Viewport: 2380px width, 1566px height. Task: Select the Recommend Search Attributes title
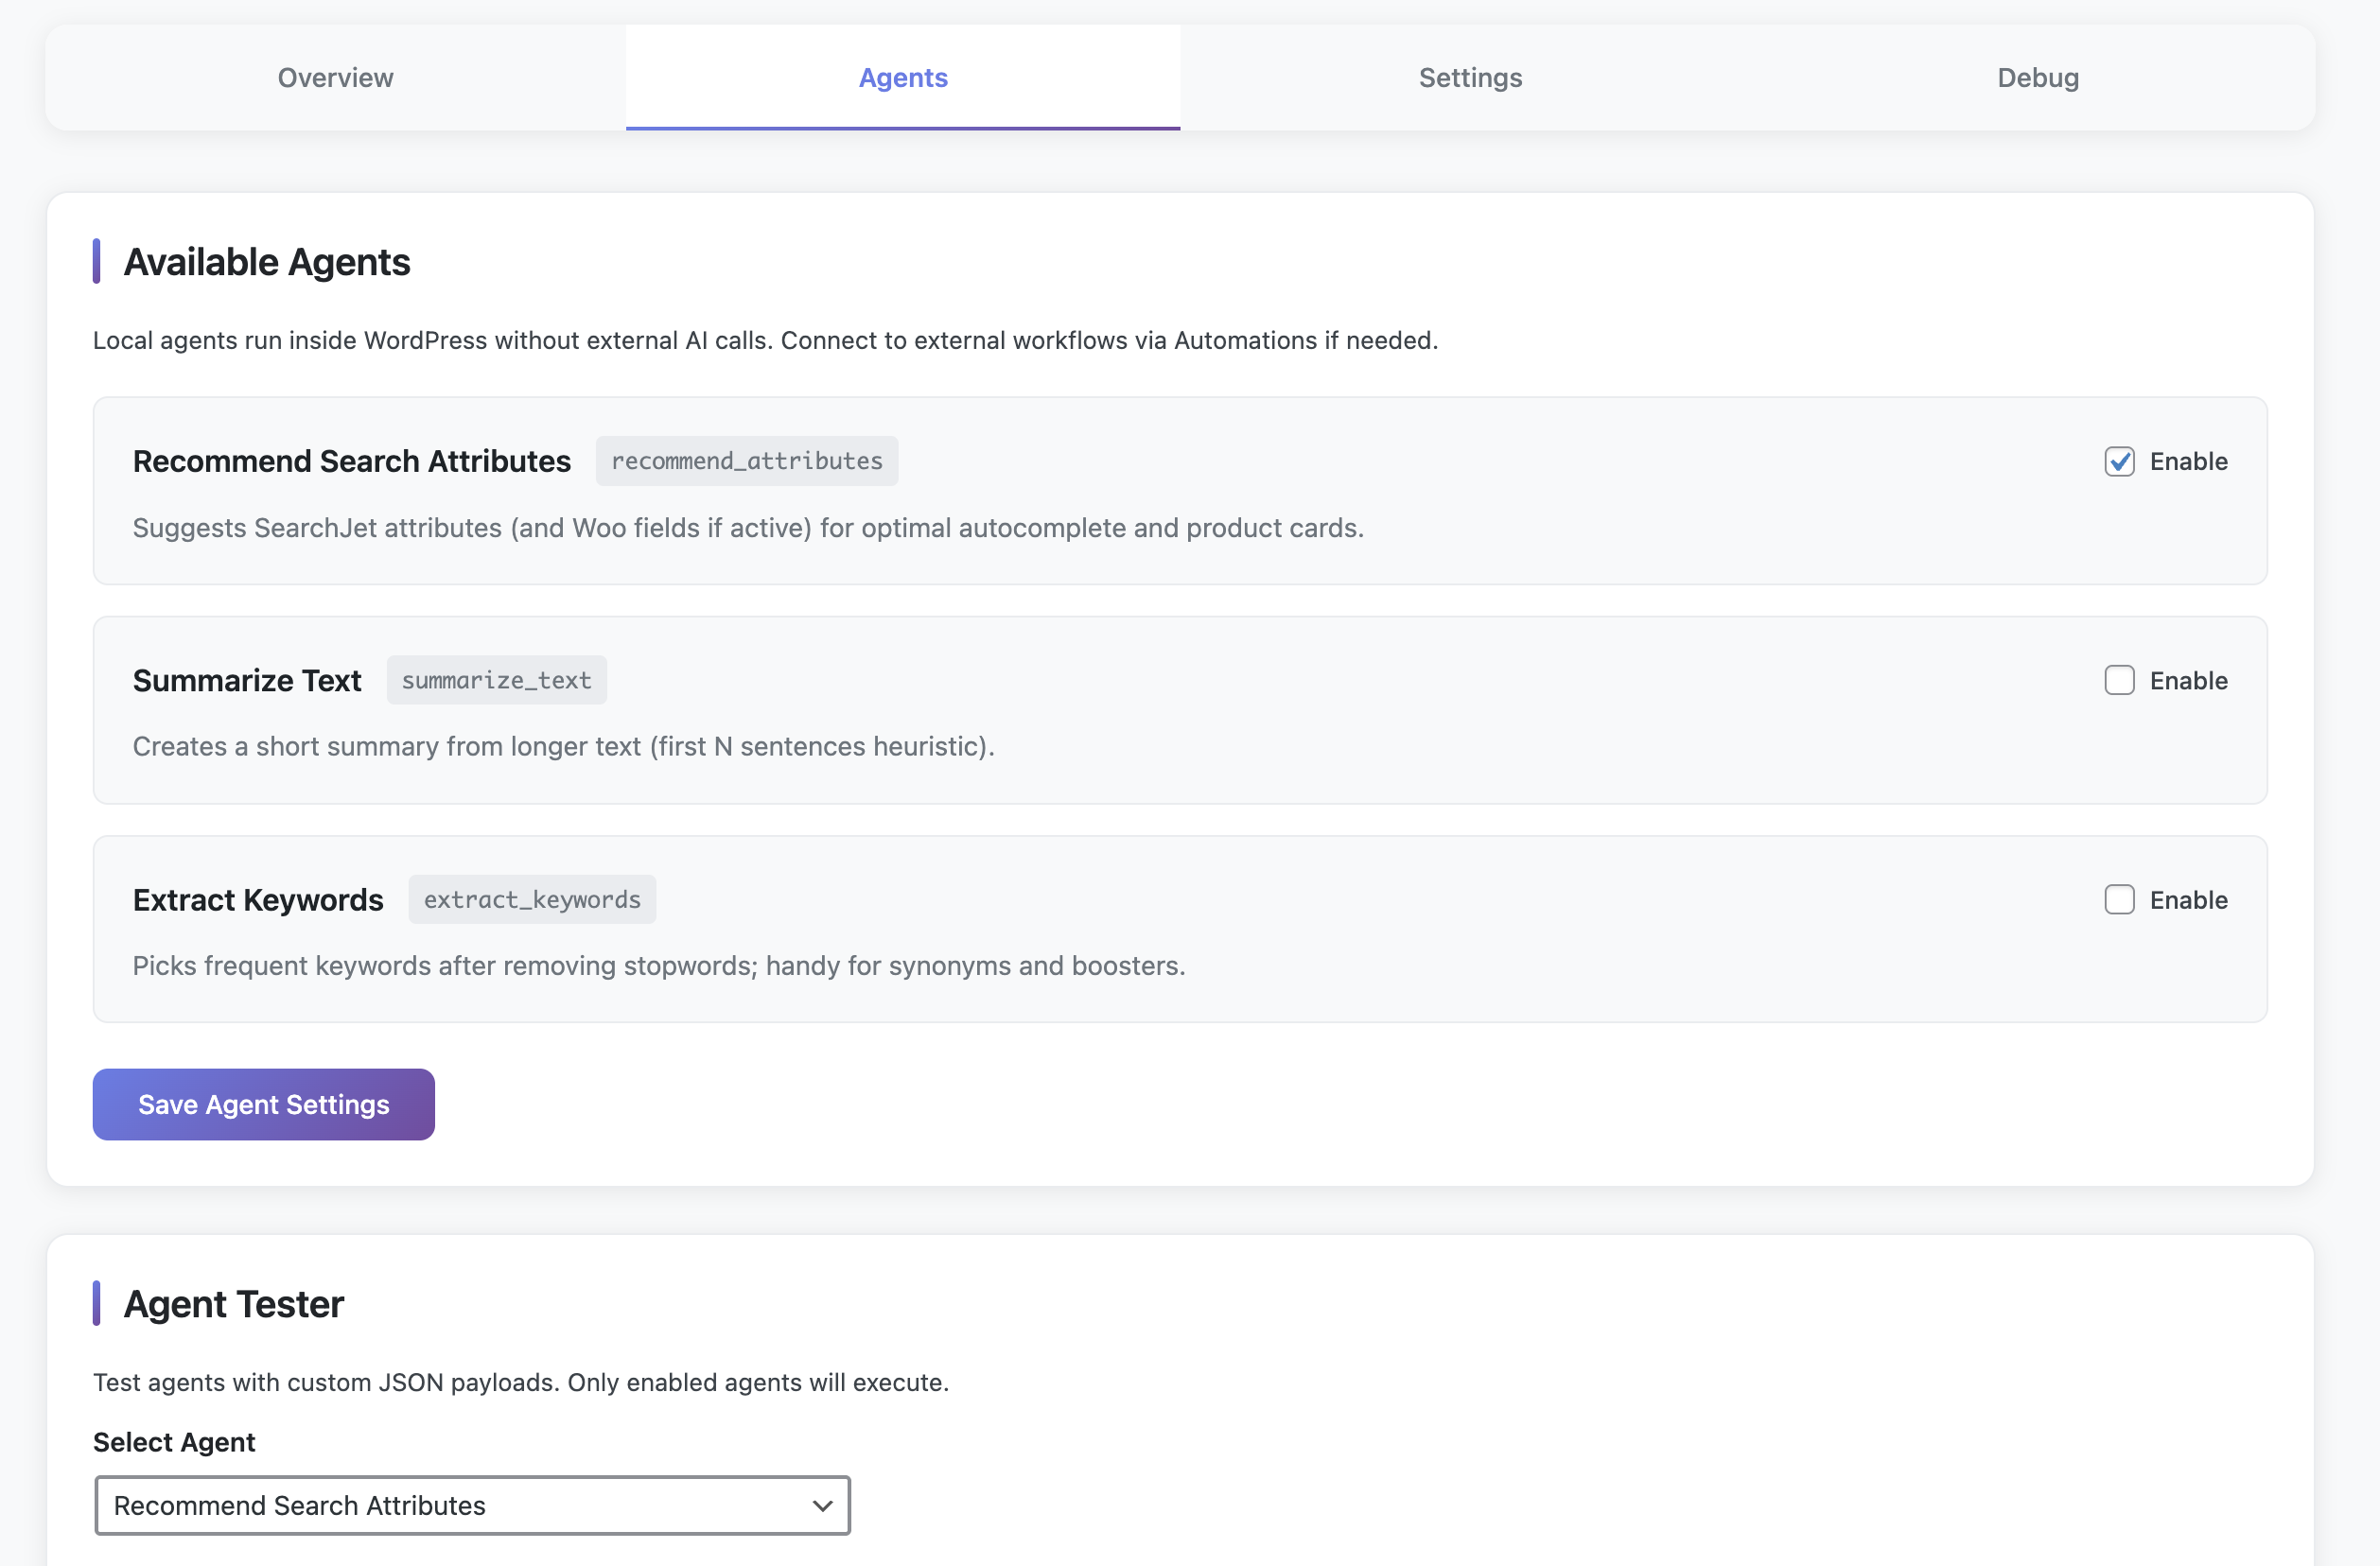(x=351, y=461)
